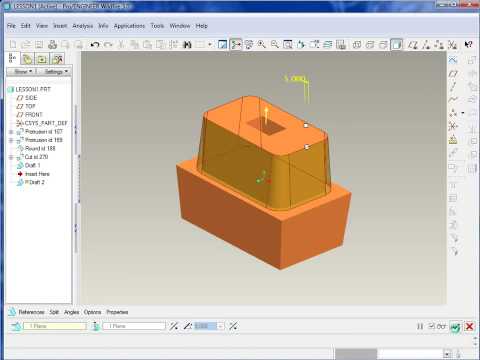Click the Save icon in toolbar
Viewport: 480px width, 360px height.
pos(39,44)
